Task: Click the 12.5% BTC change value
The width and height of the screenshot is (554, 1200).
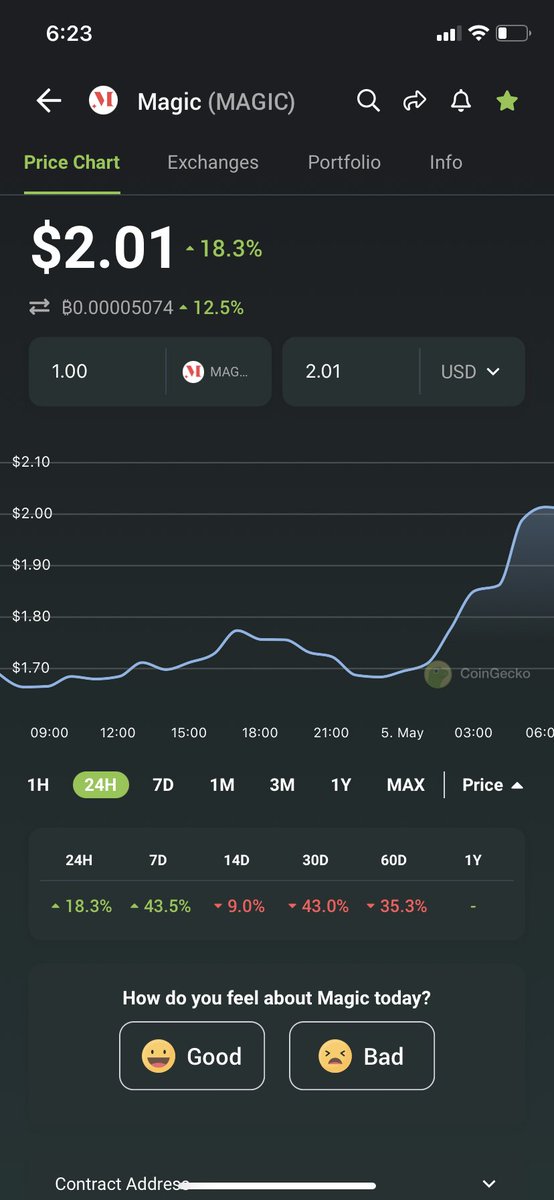Action: 211,308
